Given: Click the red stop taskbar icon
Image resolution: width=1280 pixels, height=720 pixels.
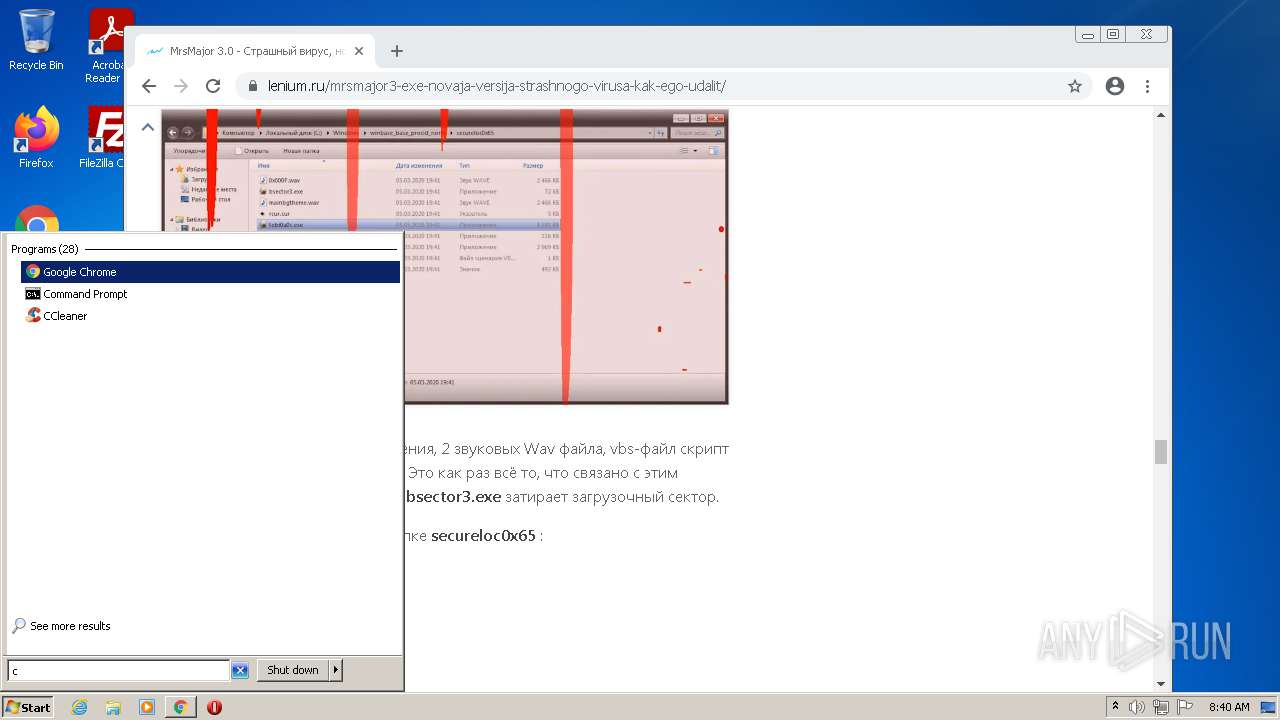Looking at the screenshot, I should [x=214, y=707].
